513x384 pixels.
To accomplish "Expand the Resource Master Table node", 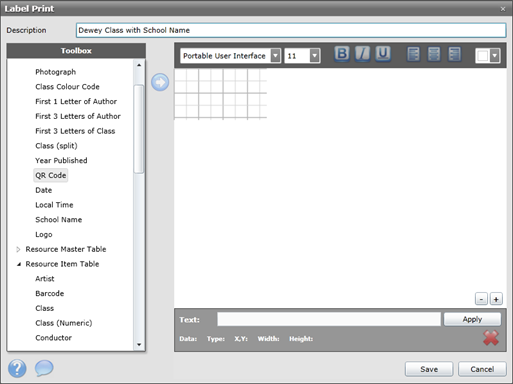I will point(18,249).
